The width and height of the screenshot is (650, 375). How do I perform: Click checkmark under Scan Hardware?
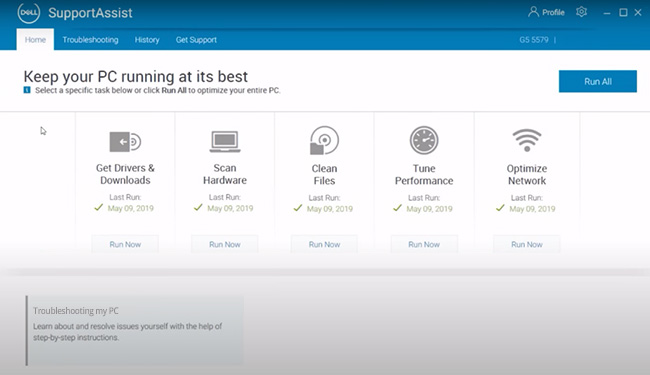click(x=198, y=207)
